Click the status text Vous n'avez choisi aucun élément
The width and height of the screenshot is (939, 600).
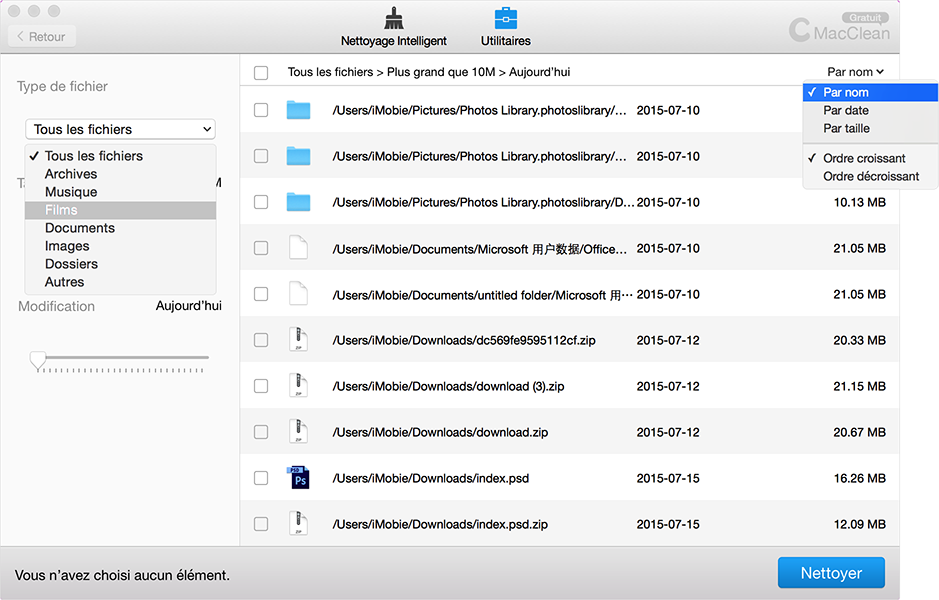(122, 575)
